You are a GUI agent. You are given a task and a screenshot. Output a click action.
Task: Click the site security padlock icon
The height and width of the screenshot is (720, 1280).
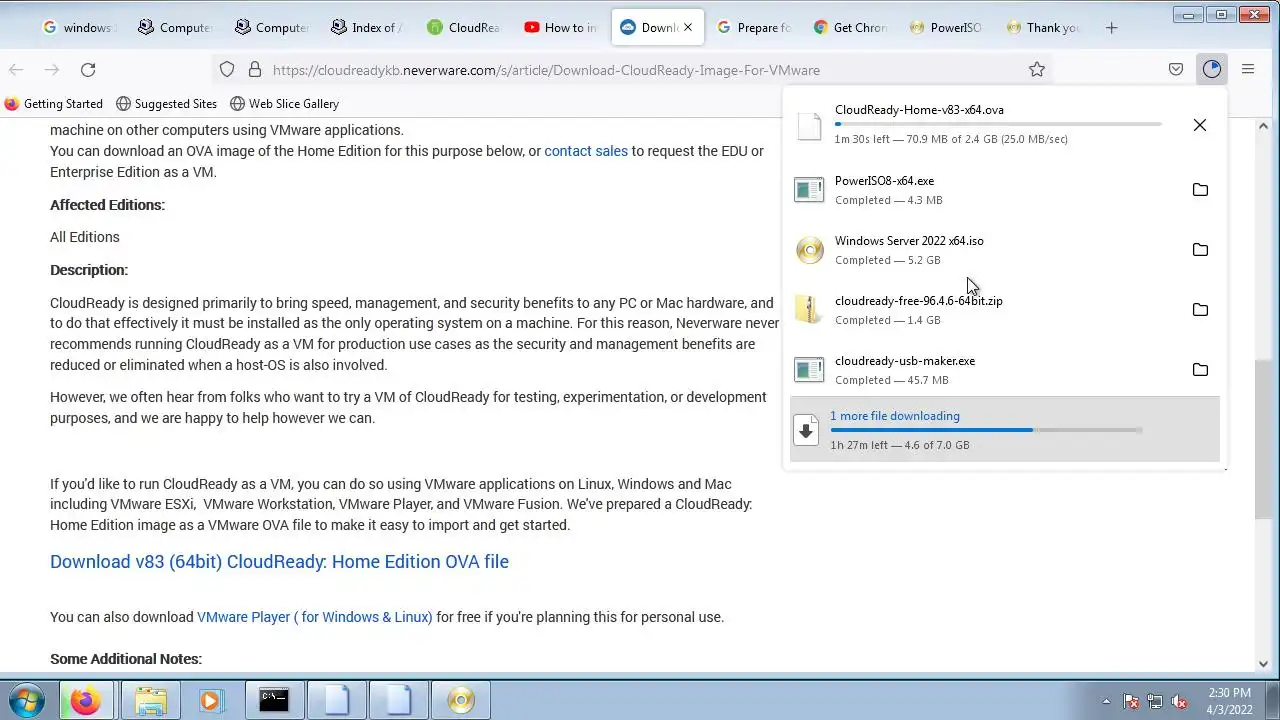tap(254, 69)
